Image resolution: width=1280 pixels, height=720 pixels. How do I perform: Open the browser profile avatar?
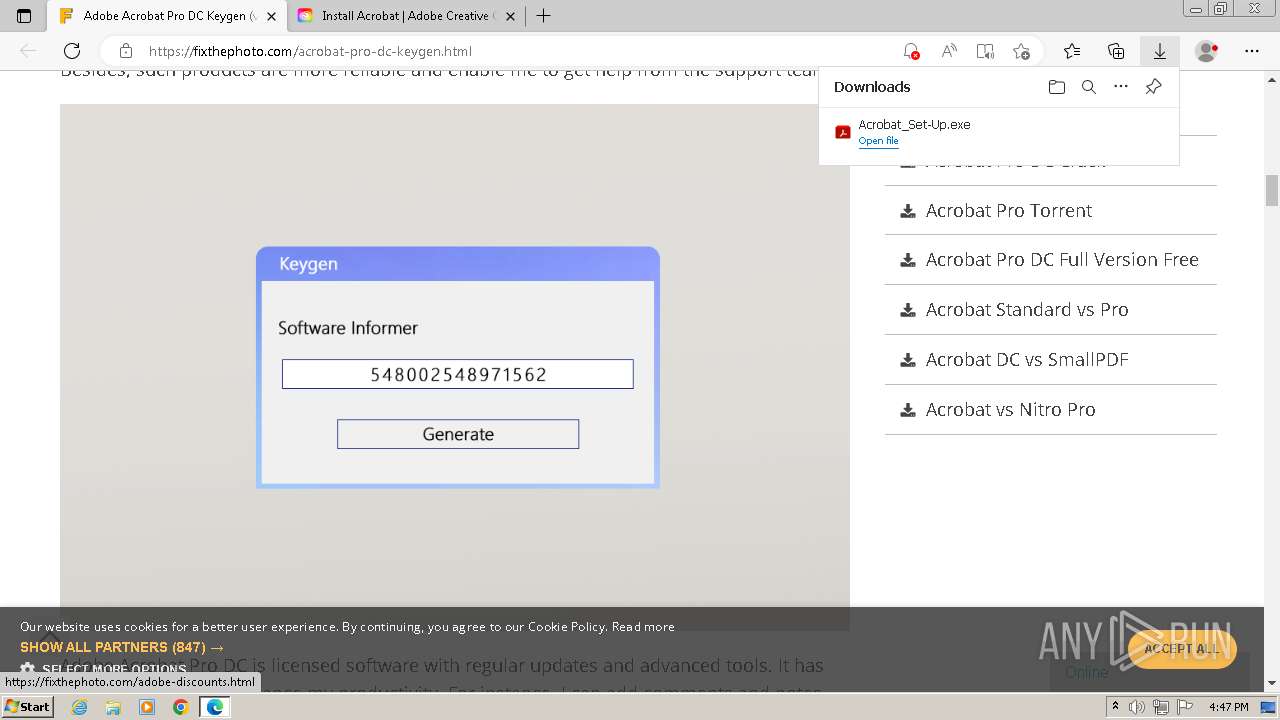1207,51
